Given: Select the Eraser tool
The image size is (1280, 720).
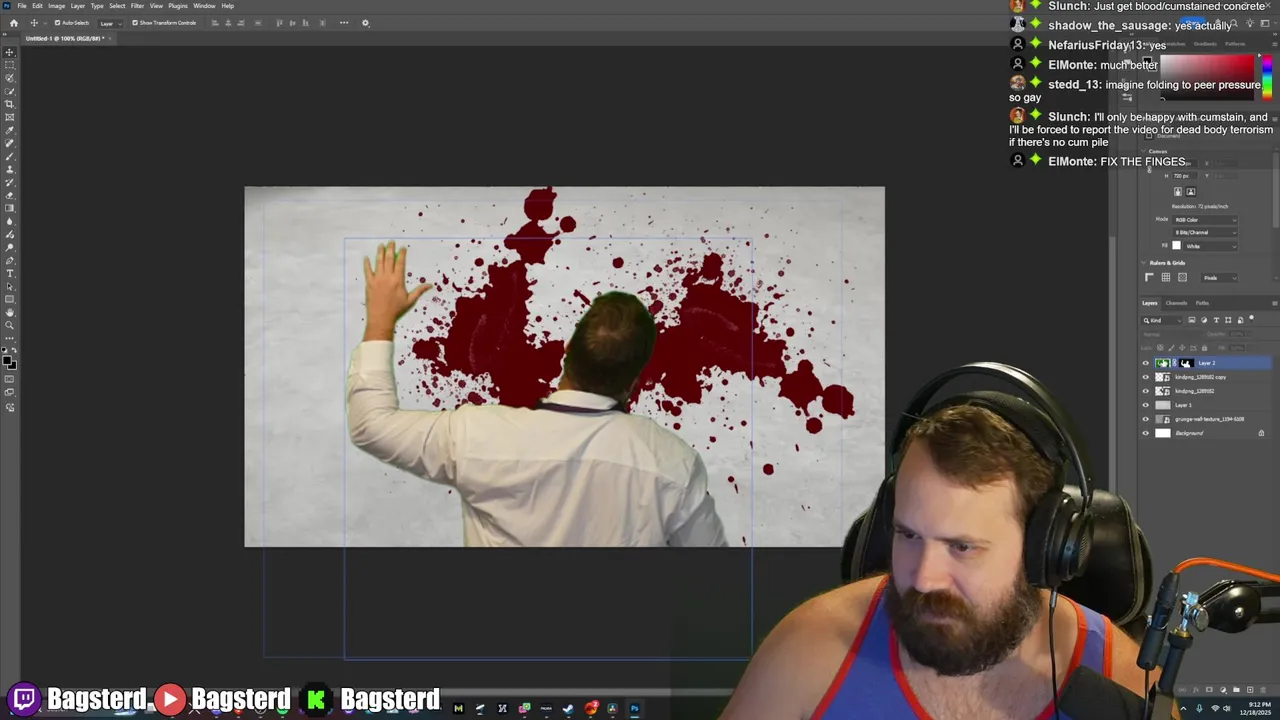Looking at the screenshot, I should [x=10, y=194].
